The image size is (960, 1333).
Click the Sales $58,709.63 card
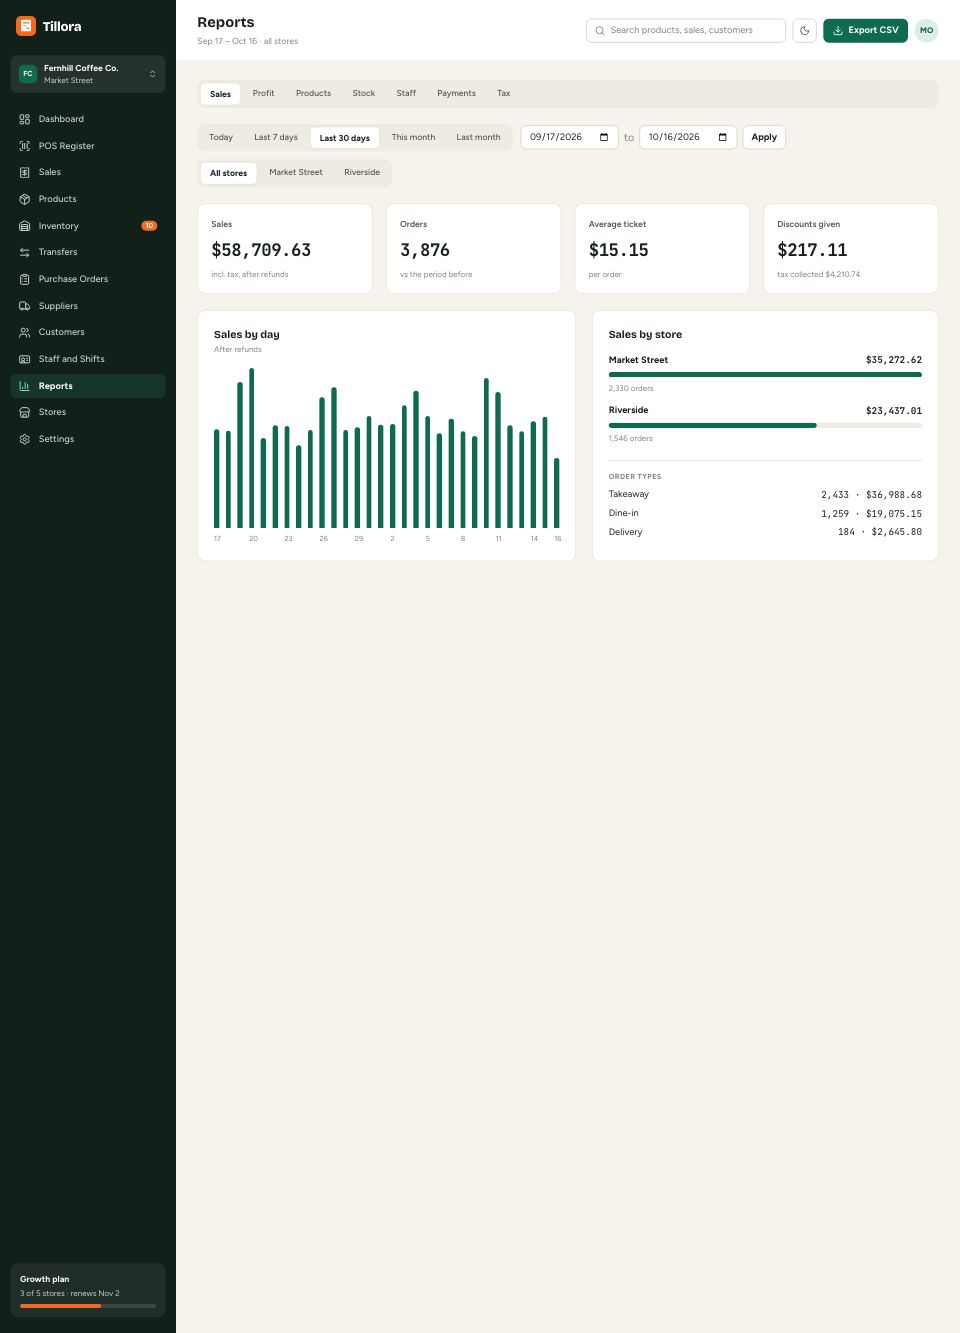click(285, 249)
